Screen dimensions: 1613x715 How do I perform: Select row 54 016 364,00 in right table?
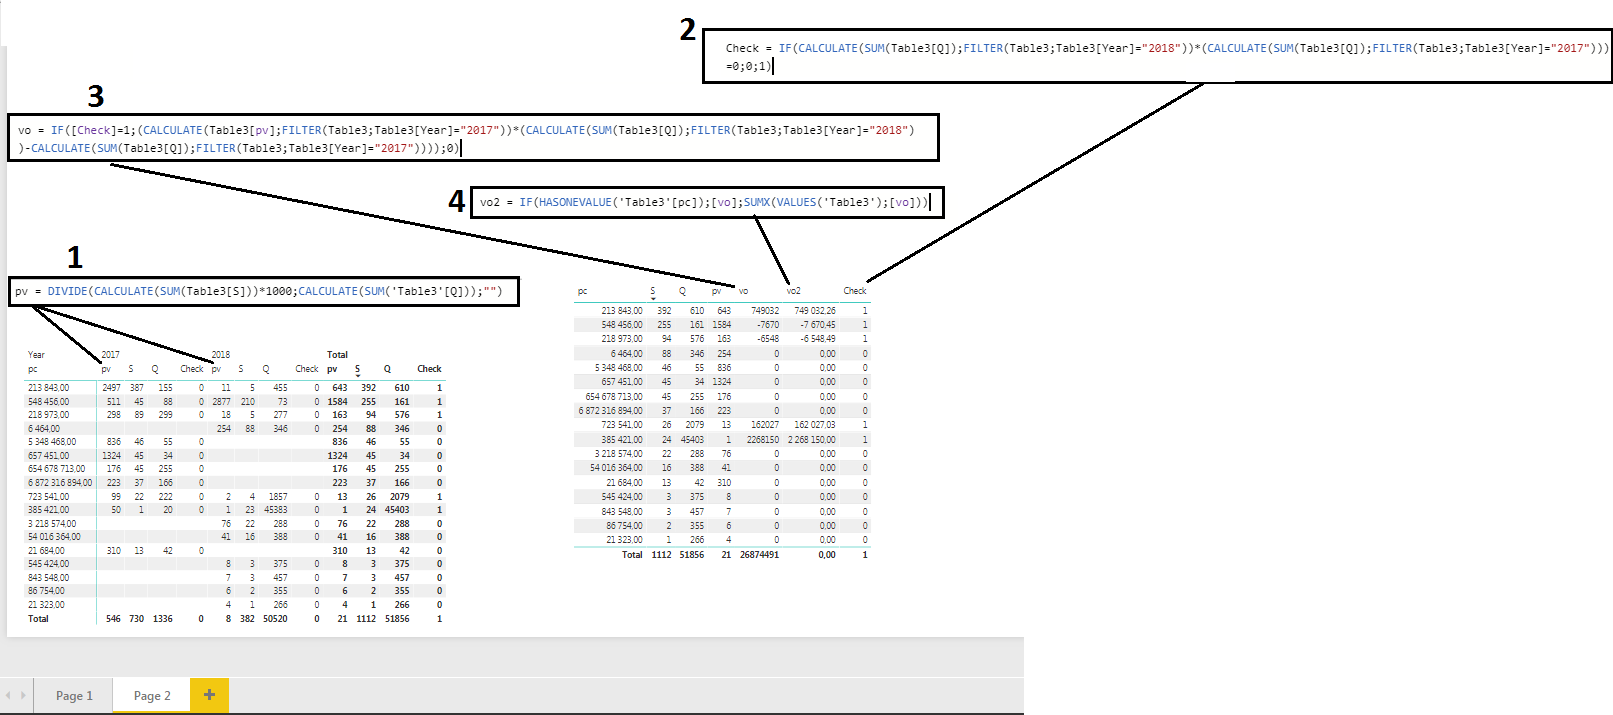(616, 468)
